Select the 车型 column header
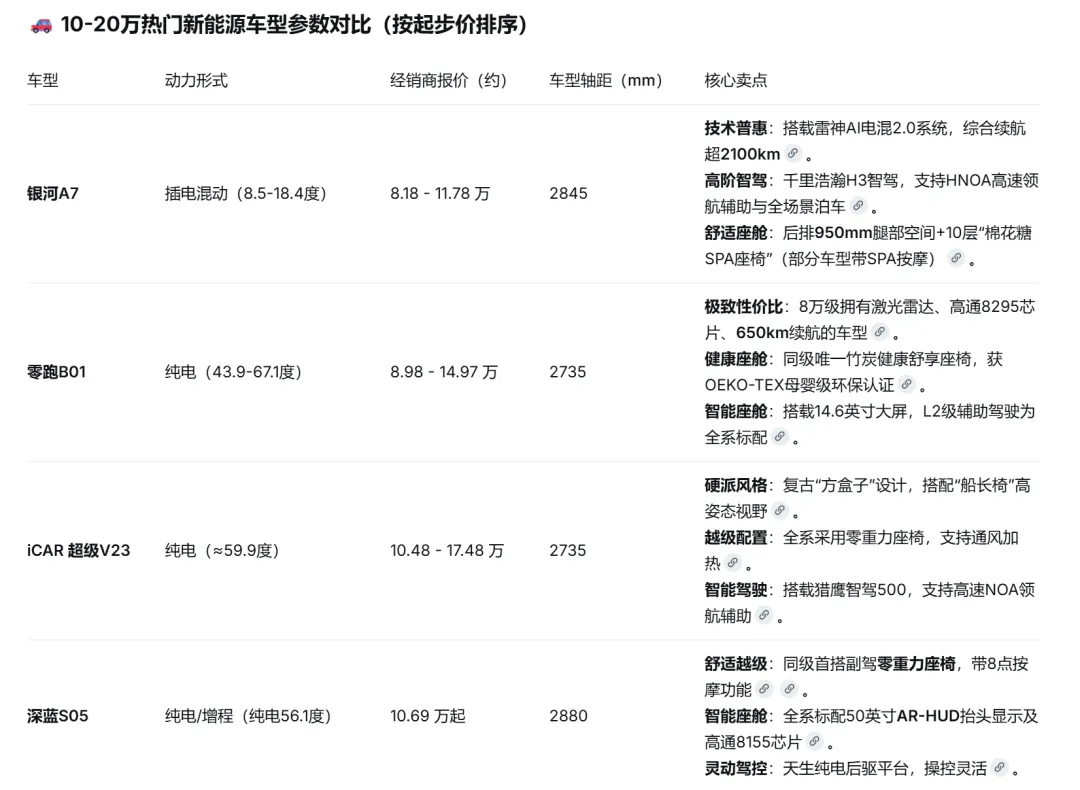The image size is (1080, 790). click(x=43, y=81)
